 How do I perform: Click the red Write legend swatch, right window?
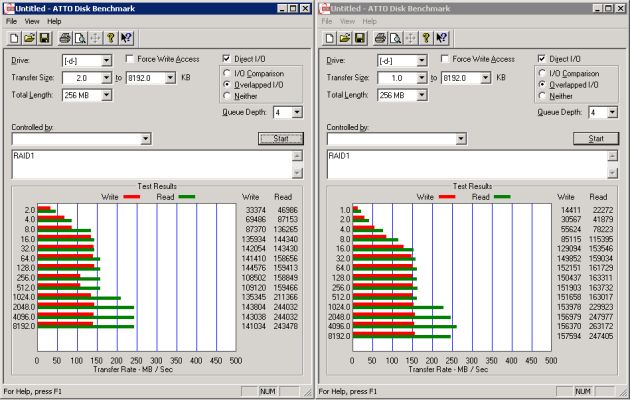coord(447,197)
